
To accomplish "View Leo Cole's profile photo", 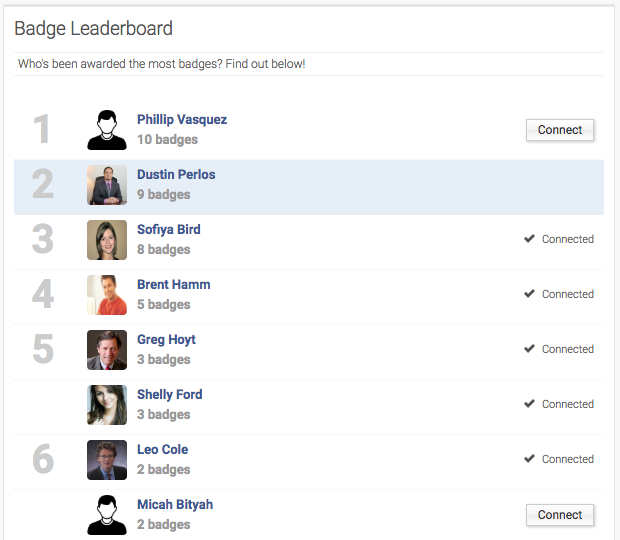I will [x=107, y=460].
